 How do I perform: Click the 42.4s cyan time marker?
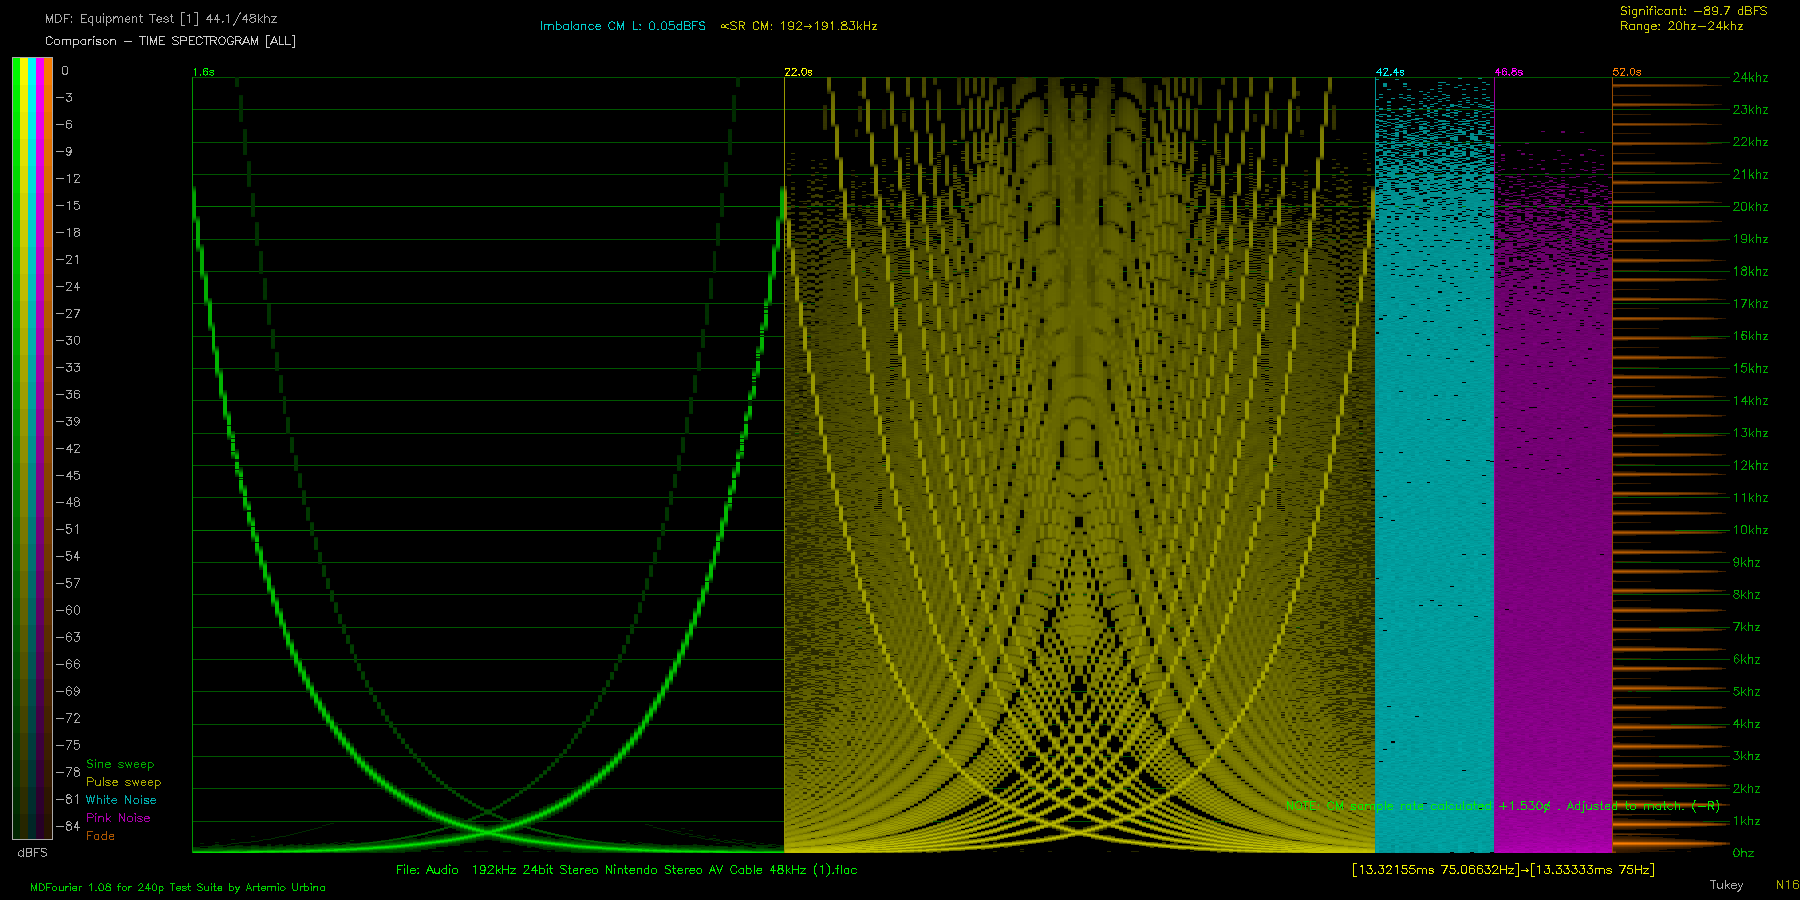click(x=1389, y=72)
